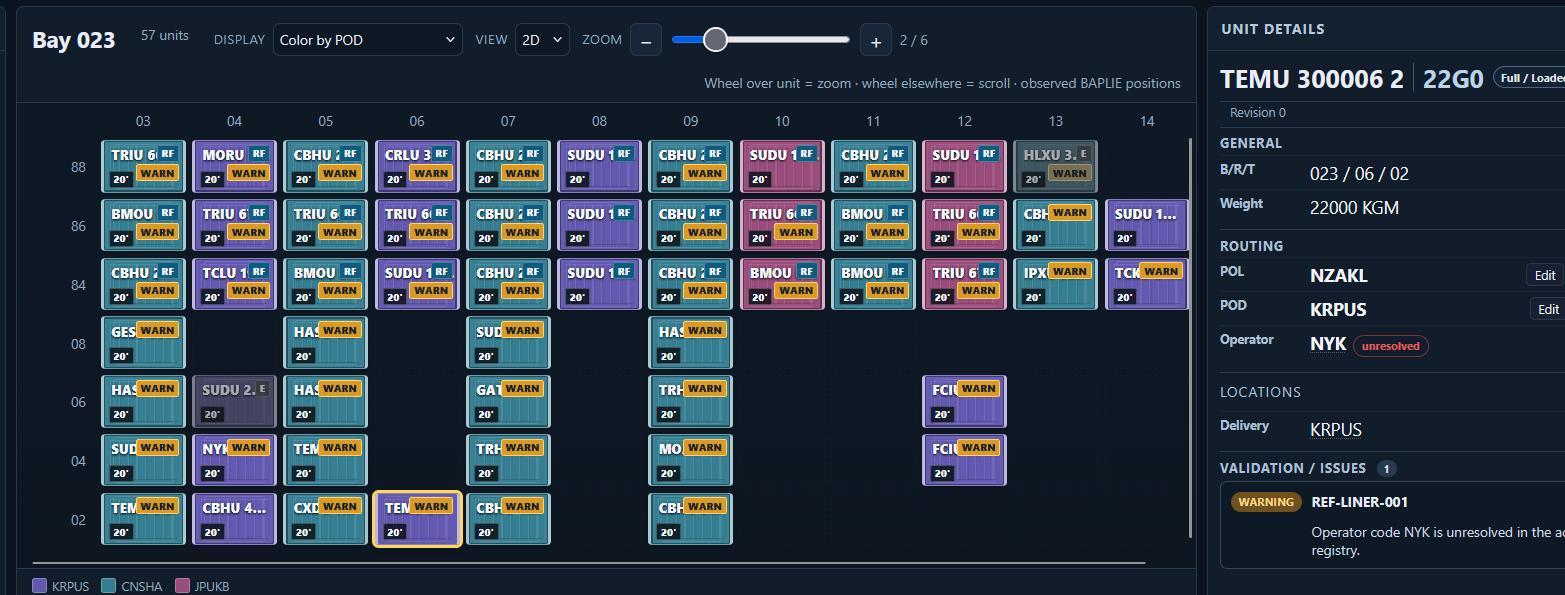Click the 22G0 container type code
This screenshot has width=1565, height=595.
pos(1453,79)
